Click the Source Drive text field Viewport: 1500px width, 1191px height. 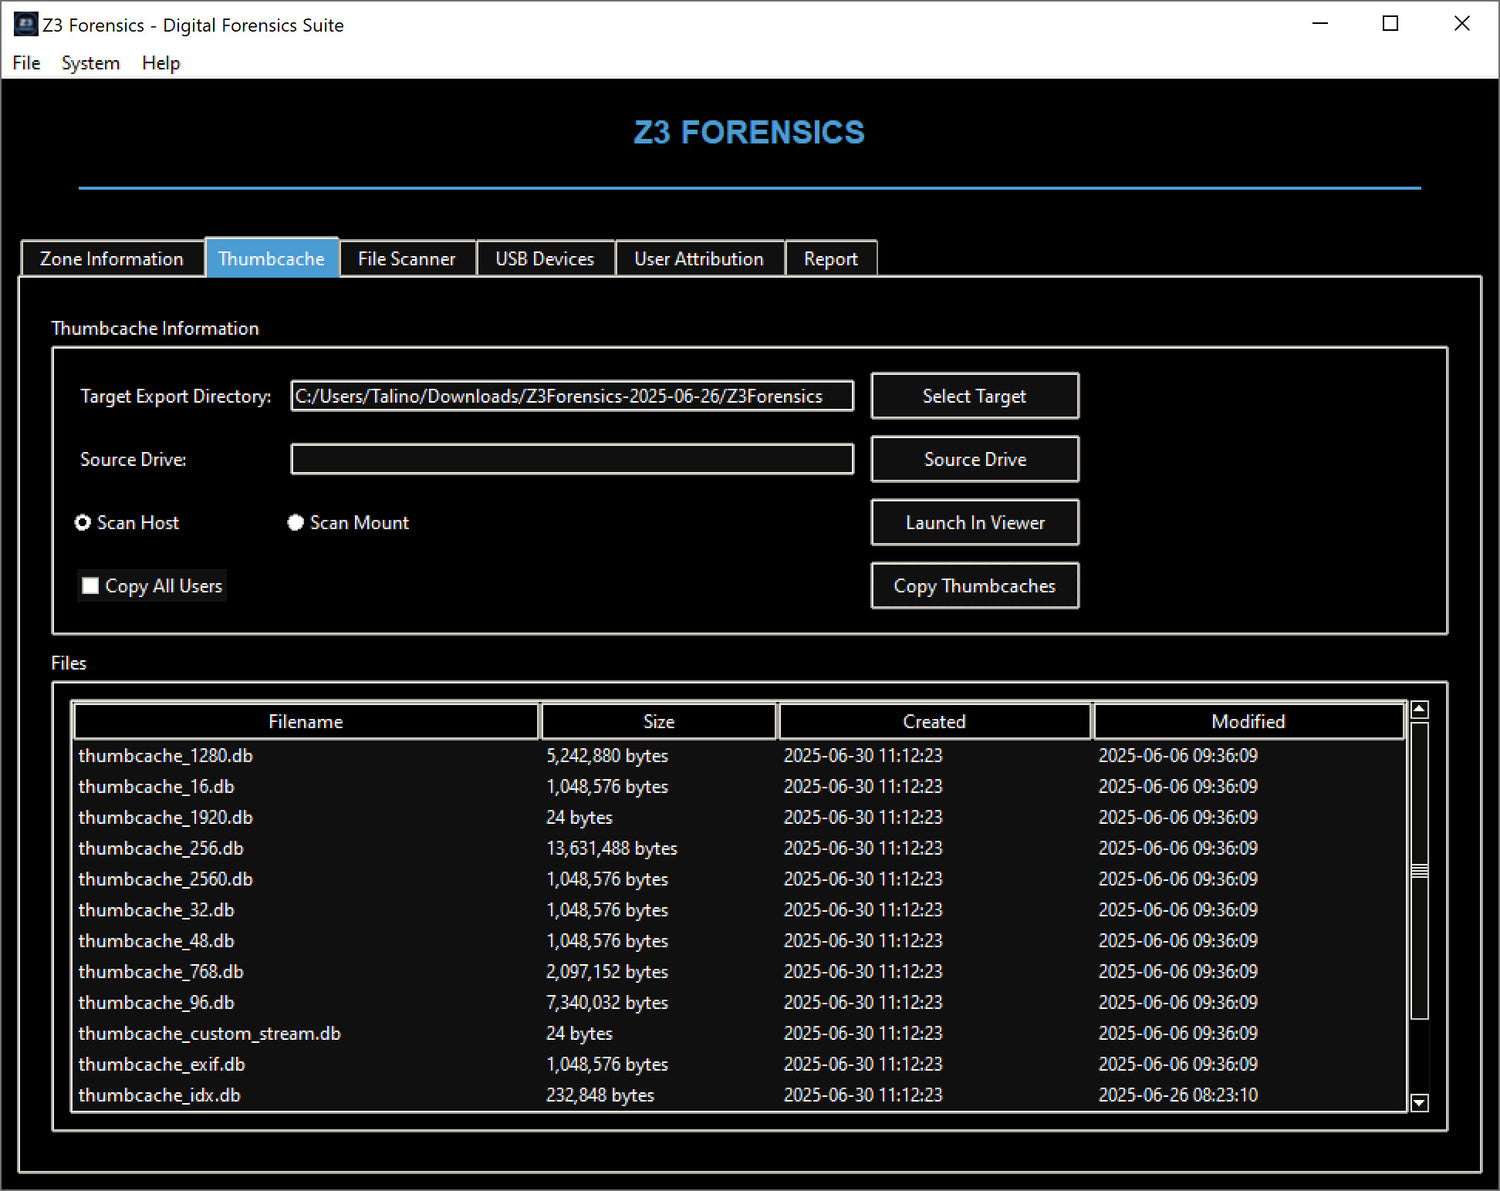click(x=571, y=460)
